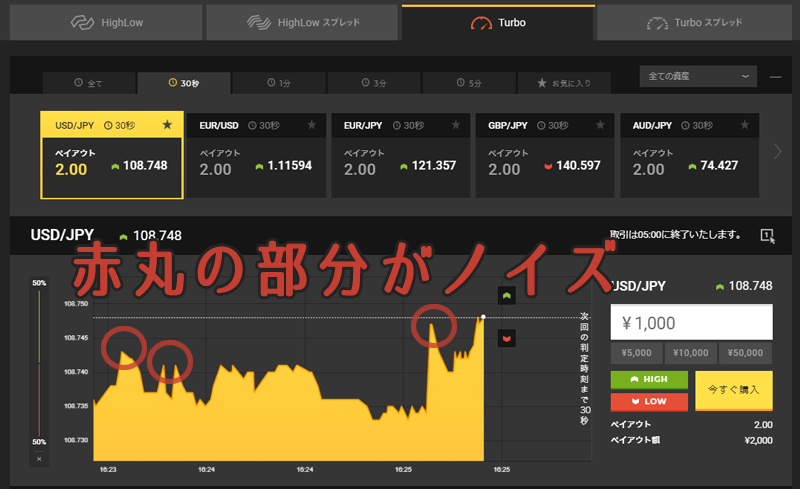Select the 1分 duration filter
Viewport: 800px width, 489px height.
(x=279, y=83)
